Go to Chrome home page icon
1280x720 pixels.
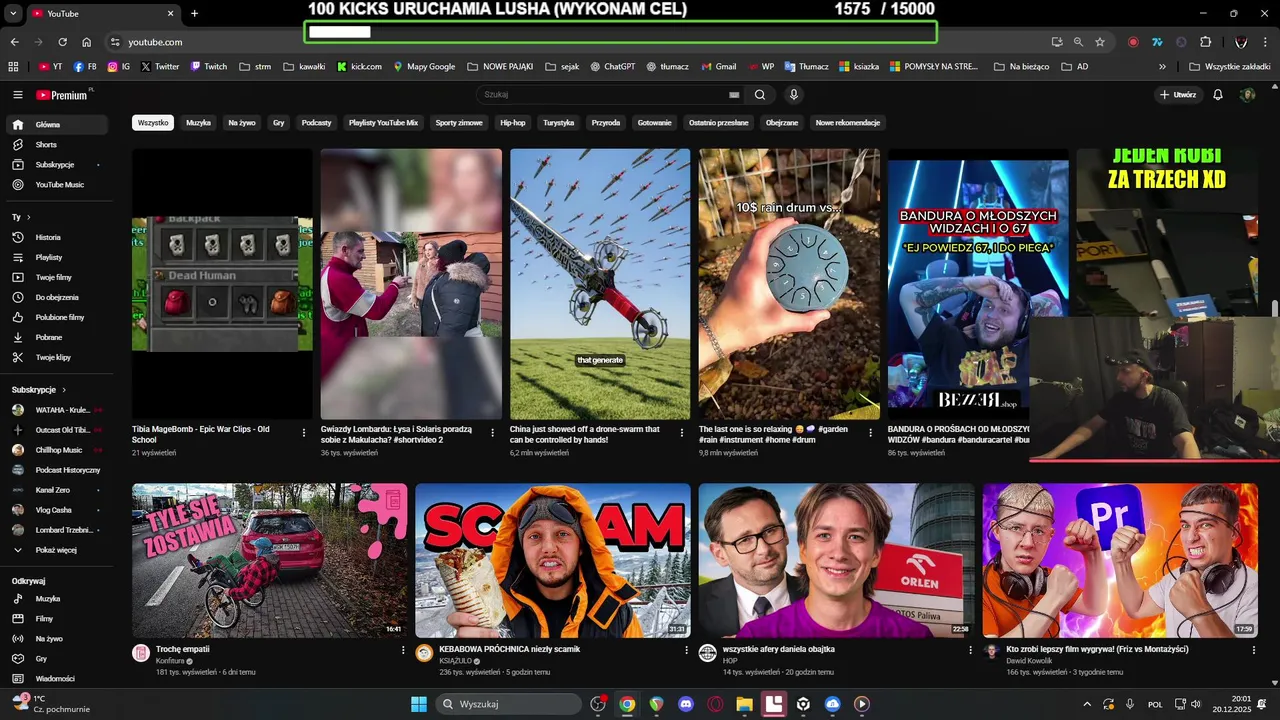click(x=87, y=42)
